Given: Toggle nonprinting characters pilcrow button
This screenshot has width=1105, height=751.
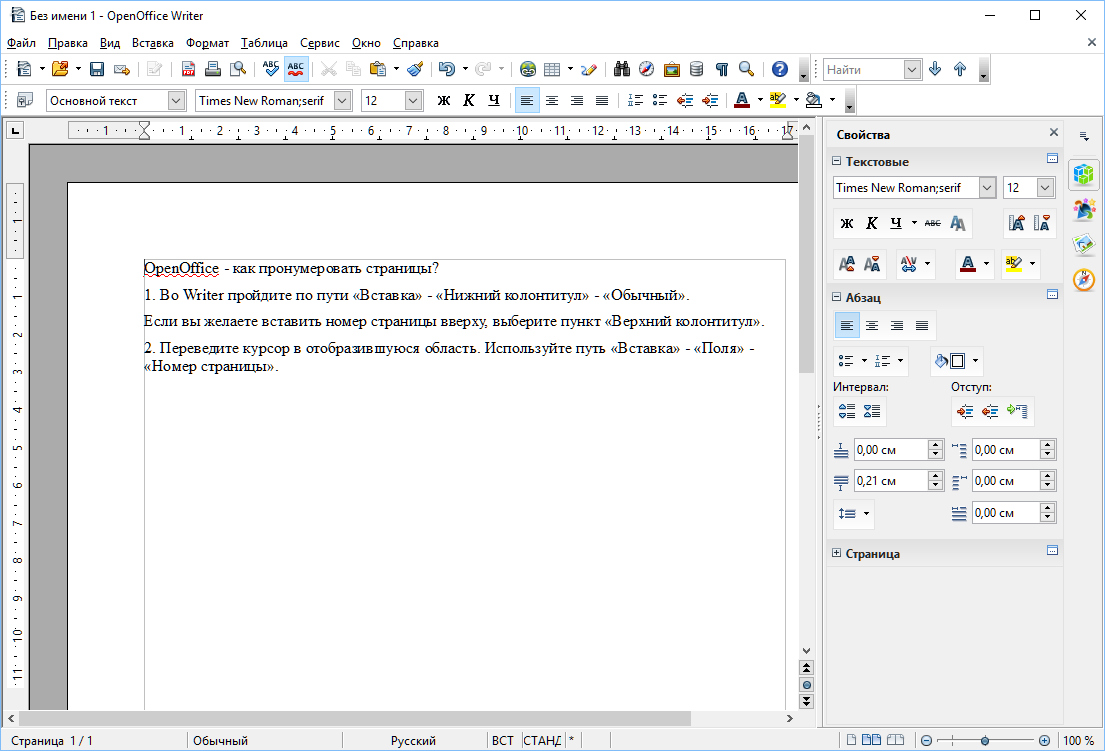Looking at the screenshot, I should [x=721, y=69].
